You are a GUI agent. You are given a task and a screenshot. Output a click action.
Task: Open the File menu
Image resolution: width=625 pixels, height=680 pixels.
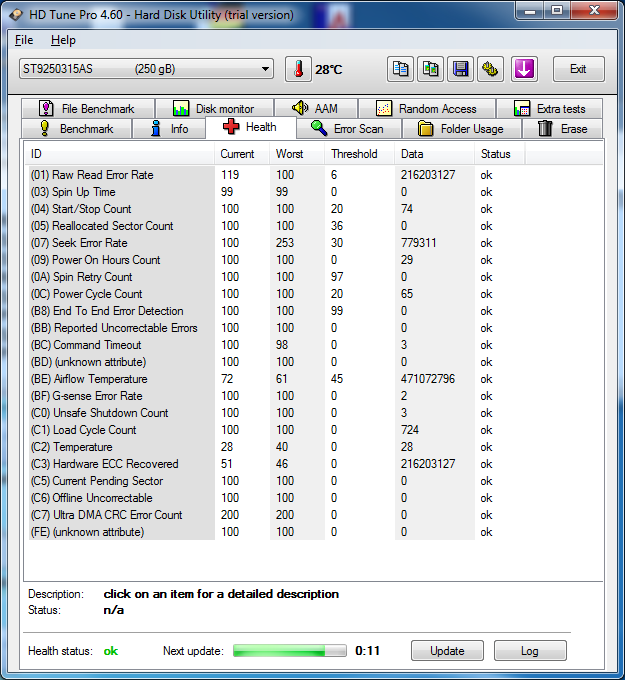24,40
